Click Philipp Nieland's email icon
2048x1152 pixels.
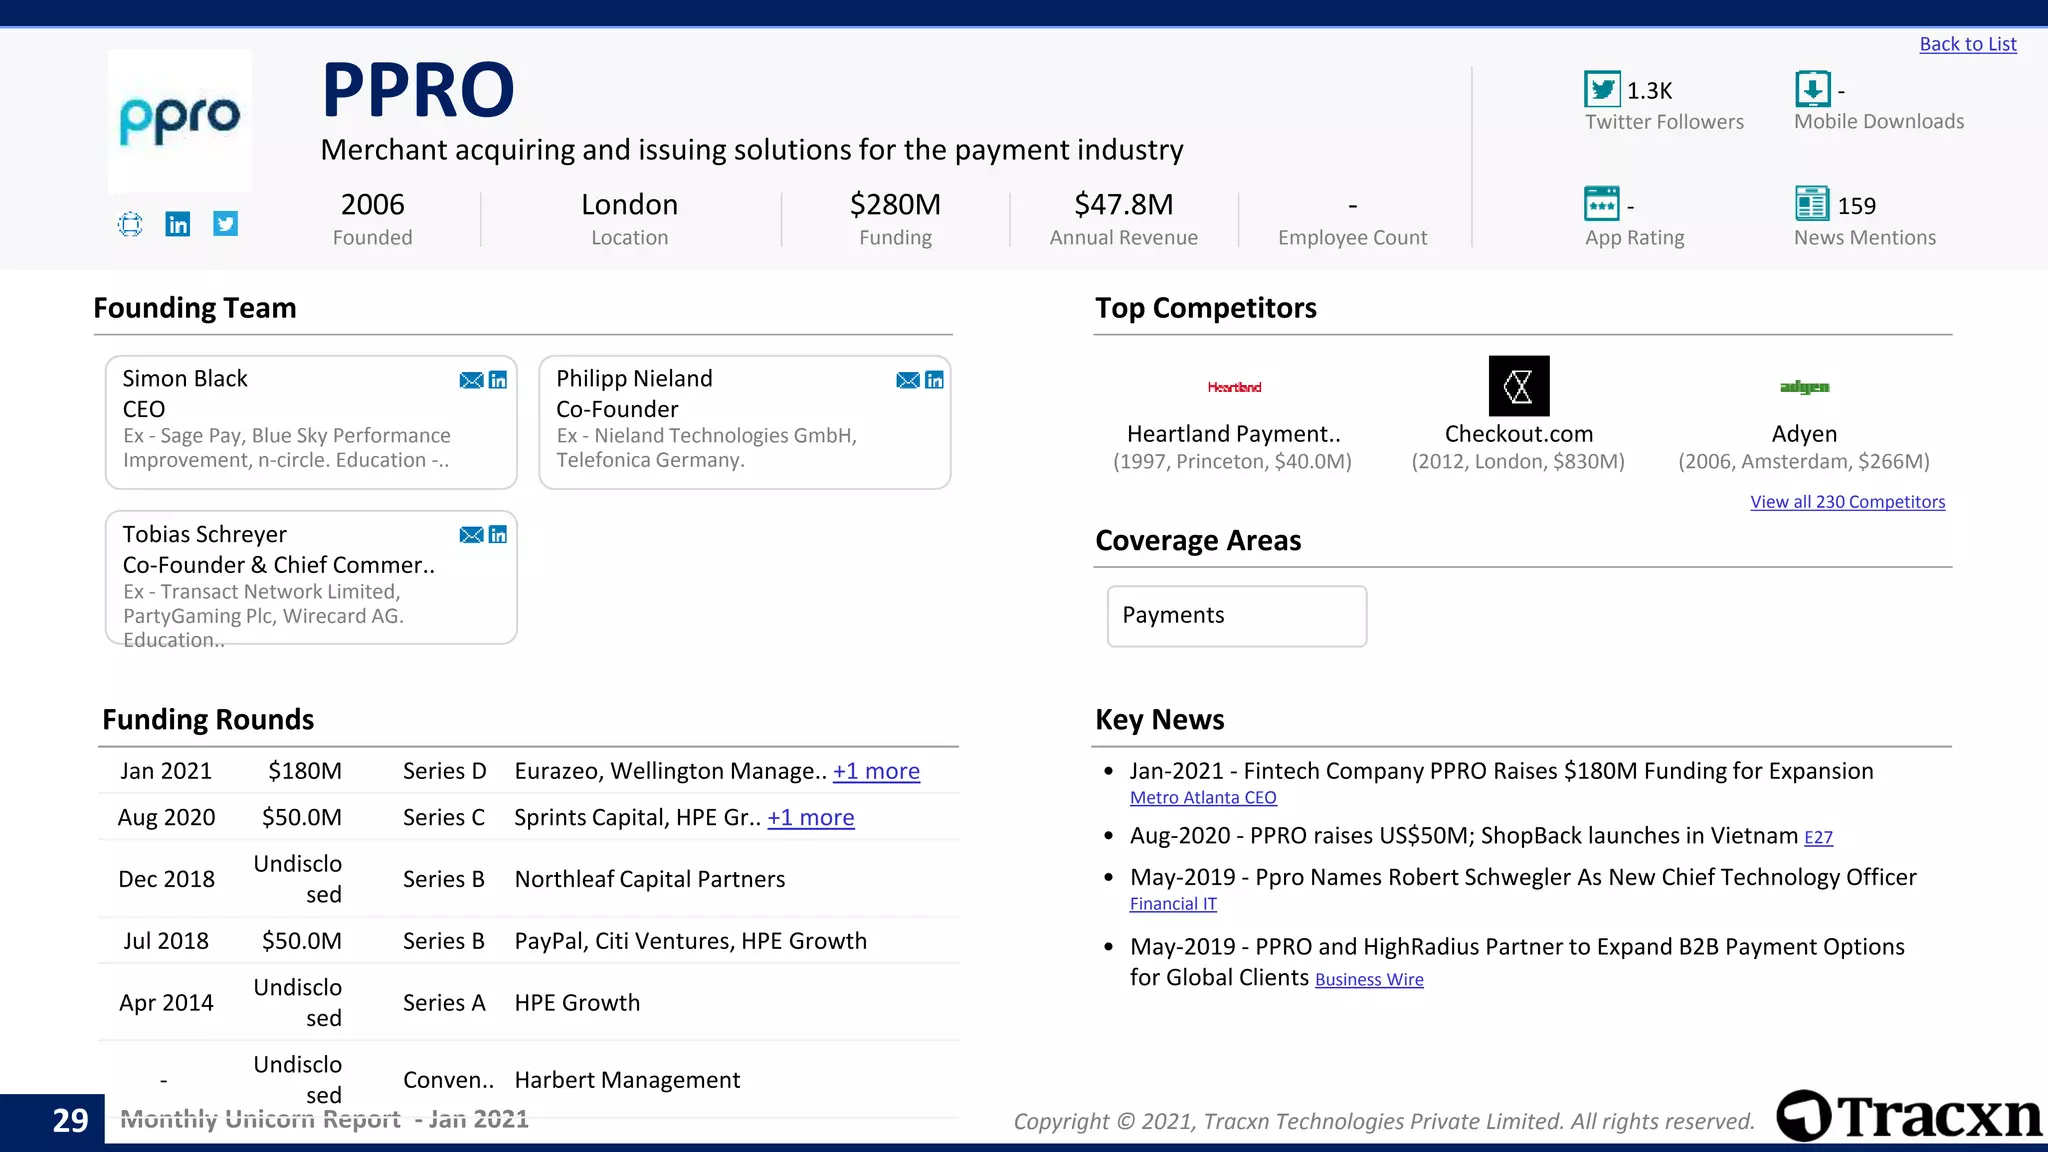[x=908, y=380]
